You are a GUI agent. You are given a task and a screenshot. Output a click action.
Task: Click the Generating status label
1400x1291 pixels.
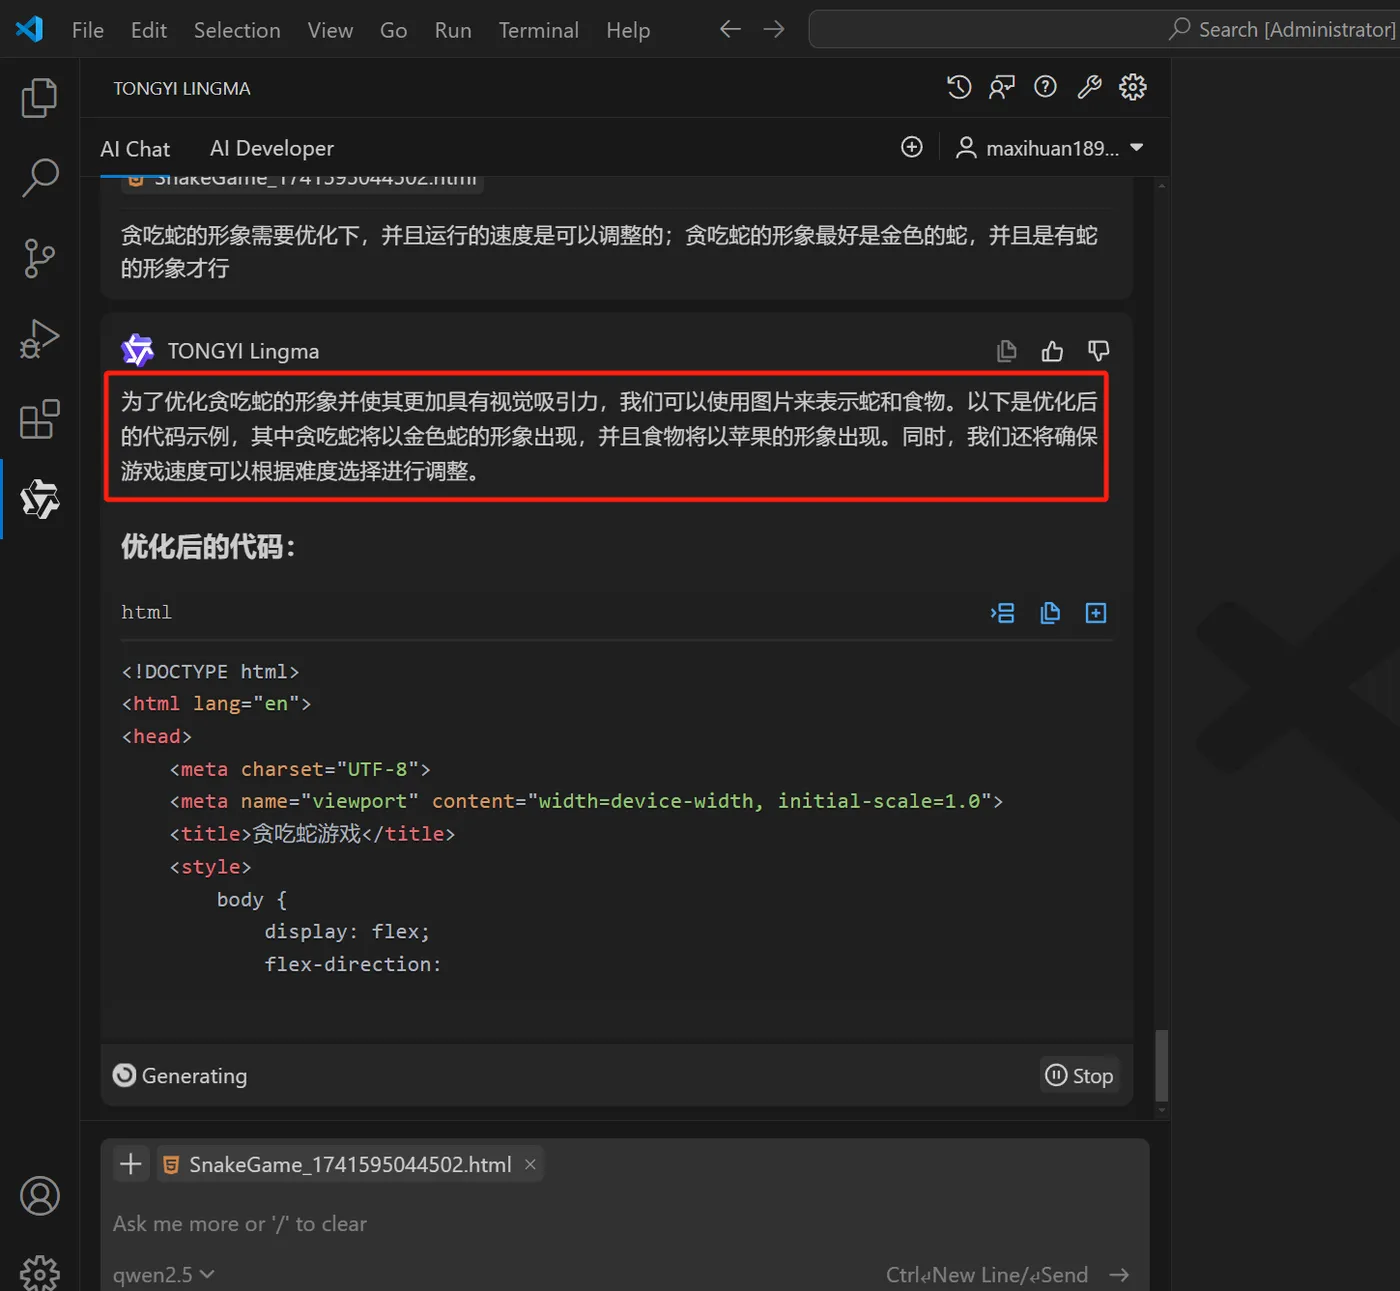[194, 1076]
